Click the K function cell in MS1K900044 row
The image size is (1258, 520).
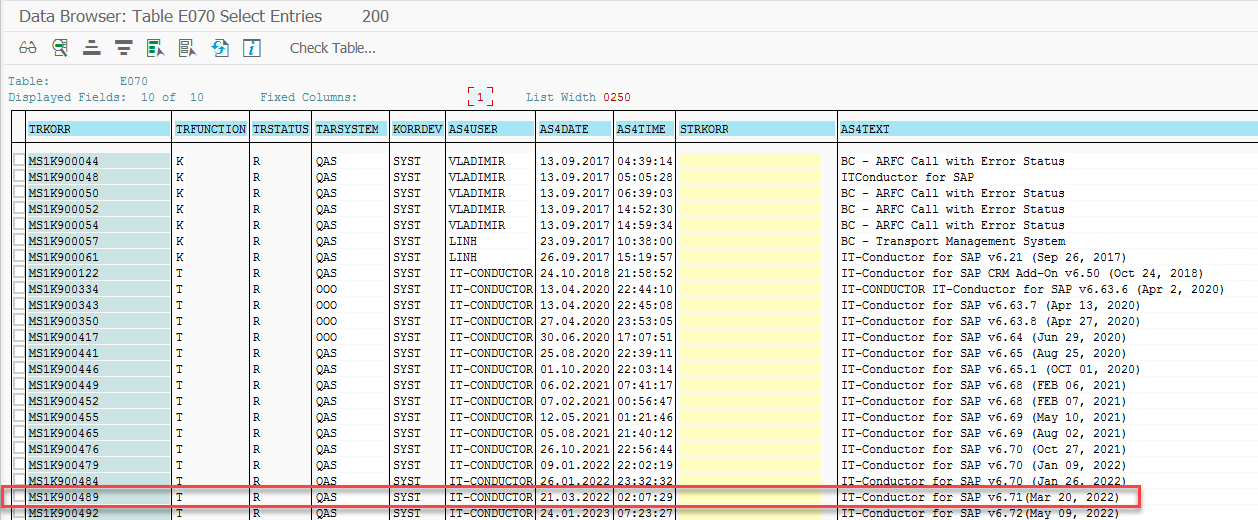pos(180,161)
